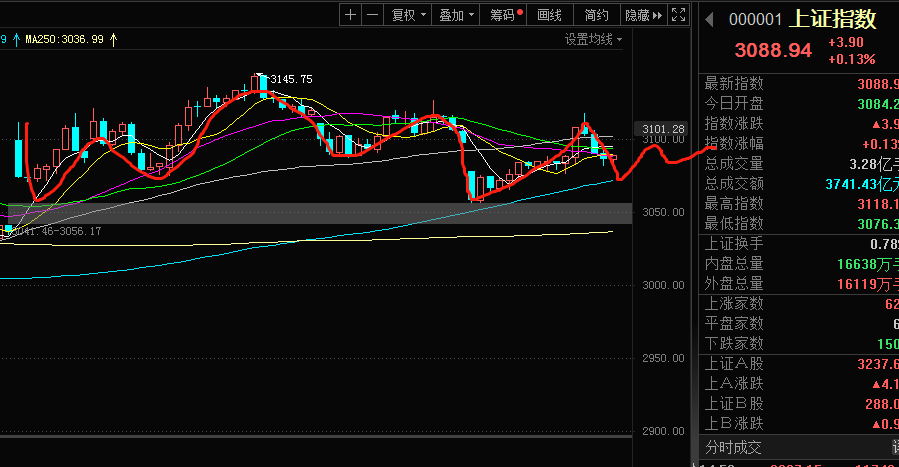Enter fullscreen chart view

pos(679,15)
